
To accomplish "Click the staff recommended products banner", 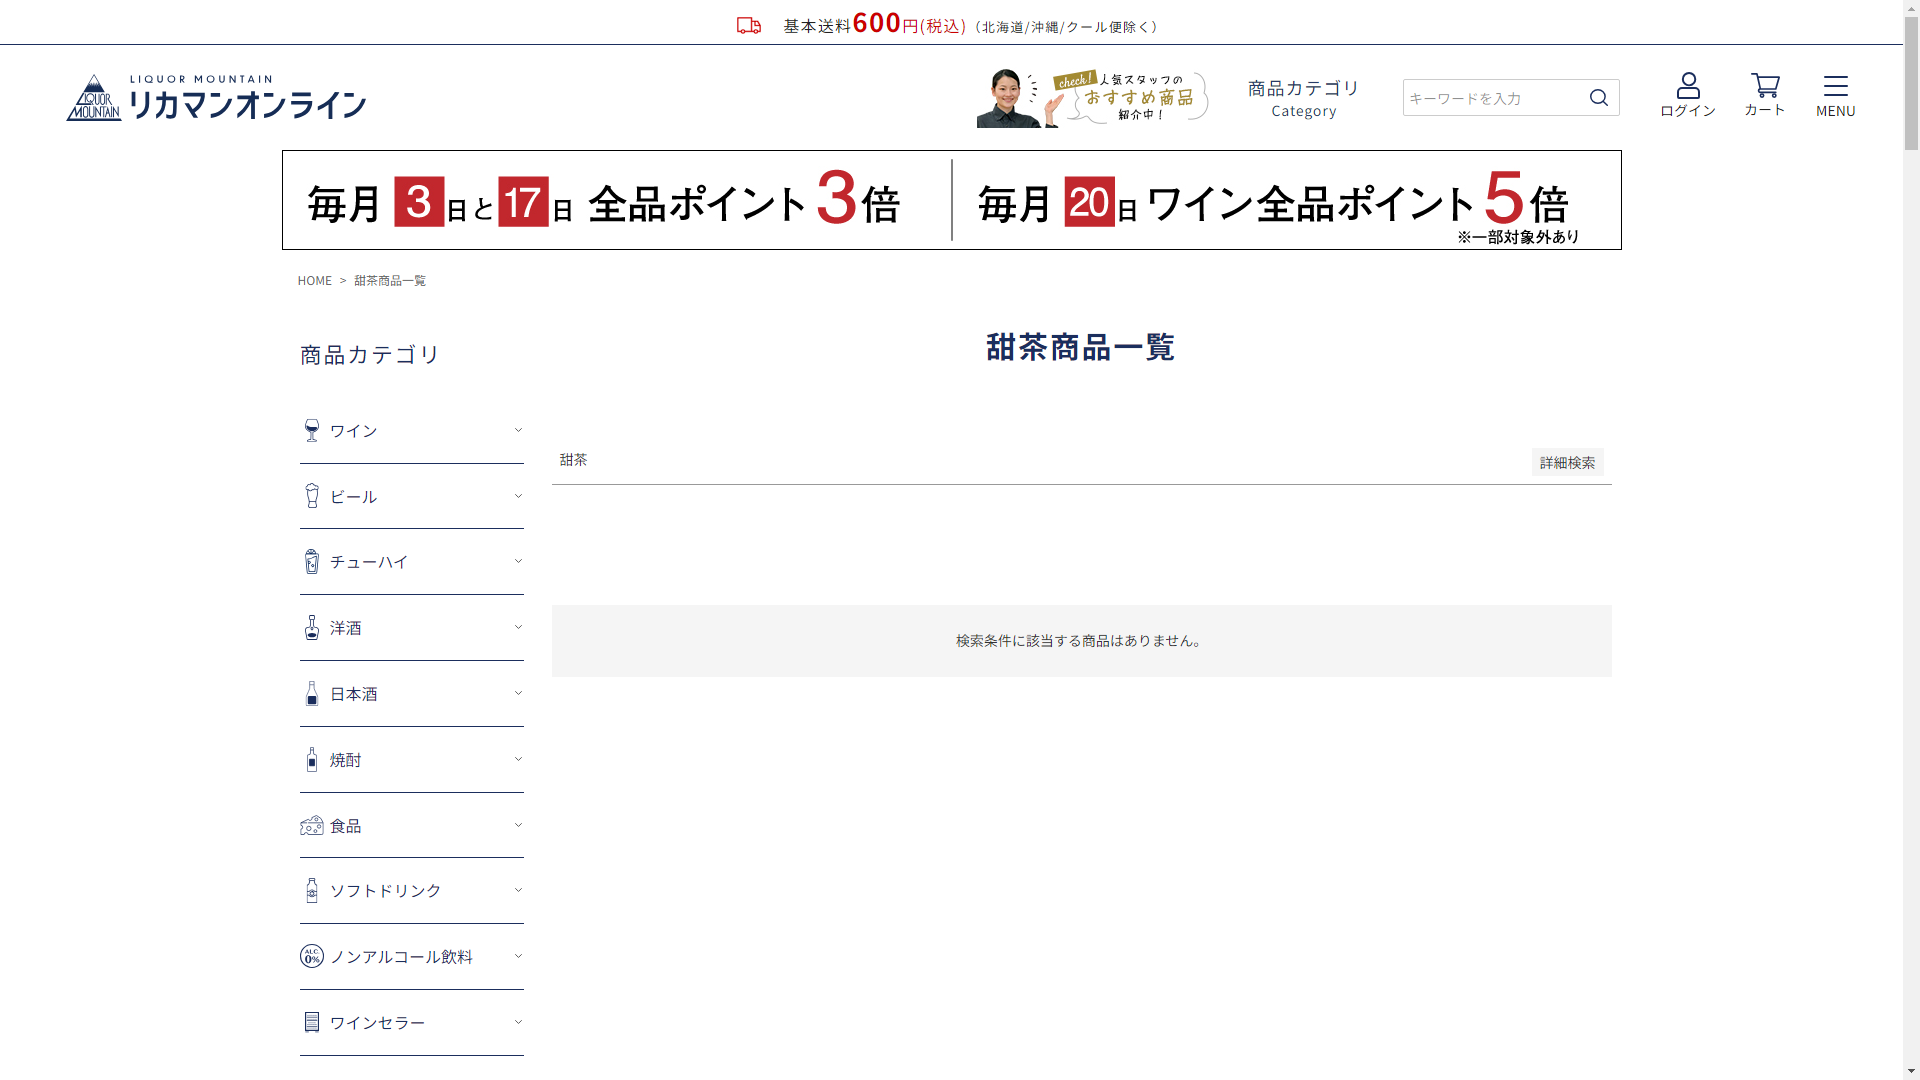I will point(1092,98).
